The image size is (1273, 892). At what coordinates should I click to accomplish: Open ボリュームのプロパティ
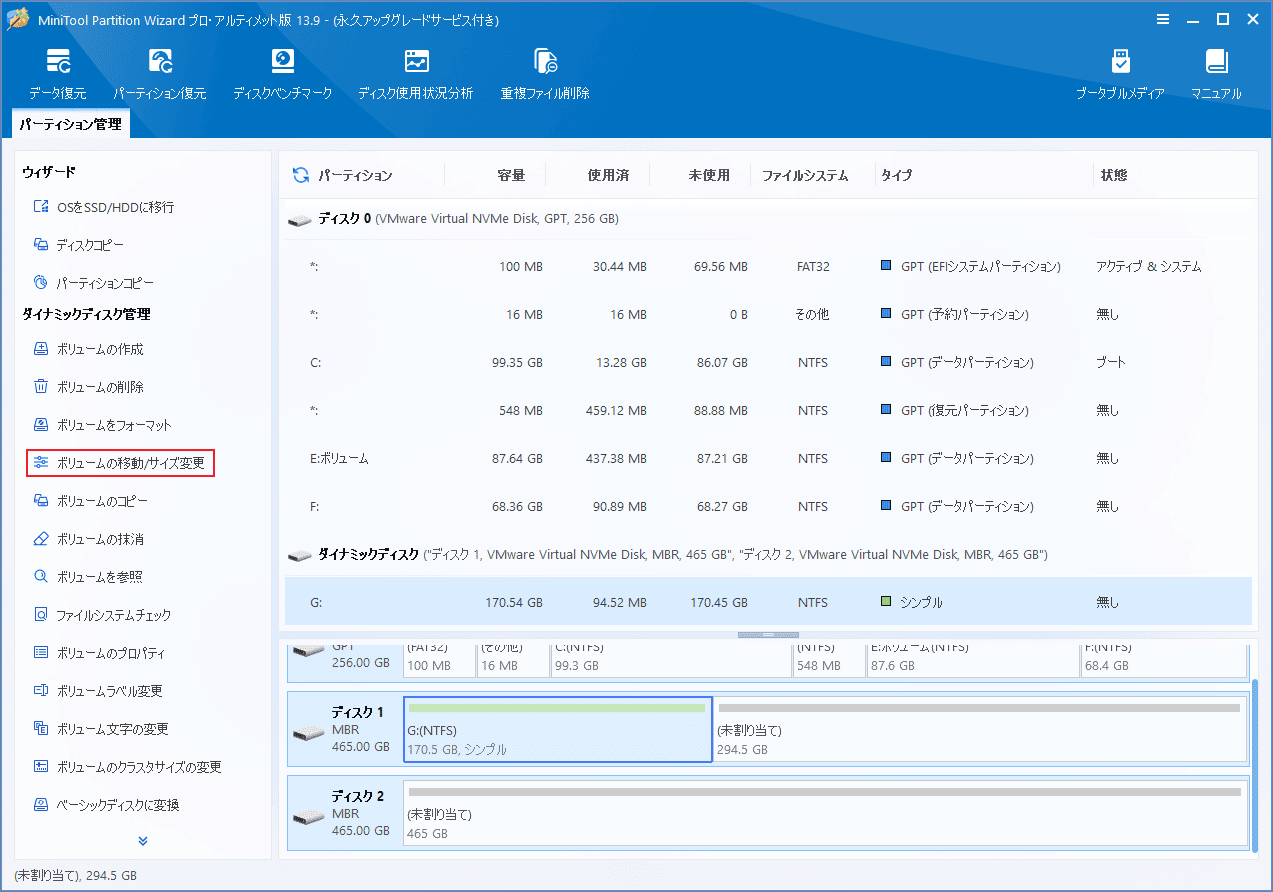pos(99,653)
